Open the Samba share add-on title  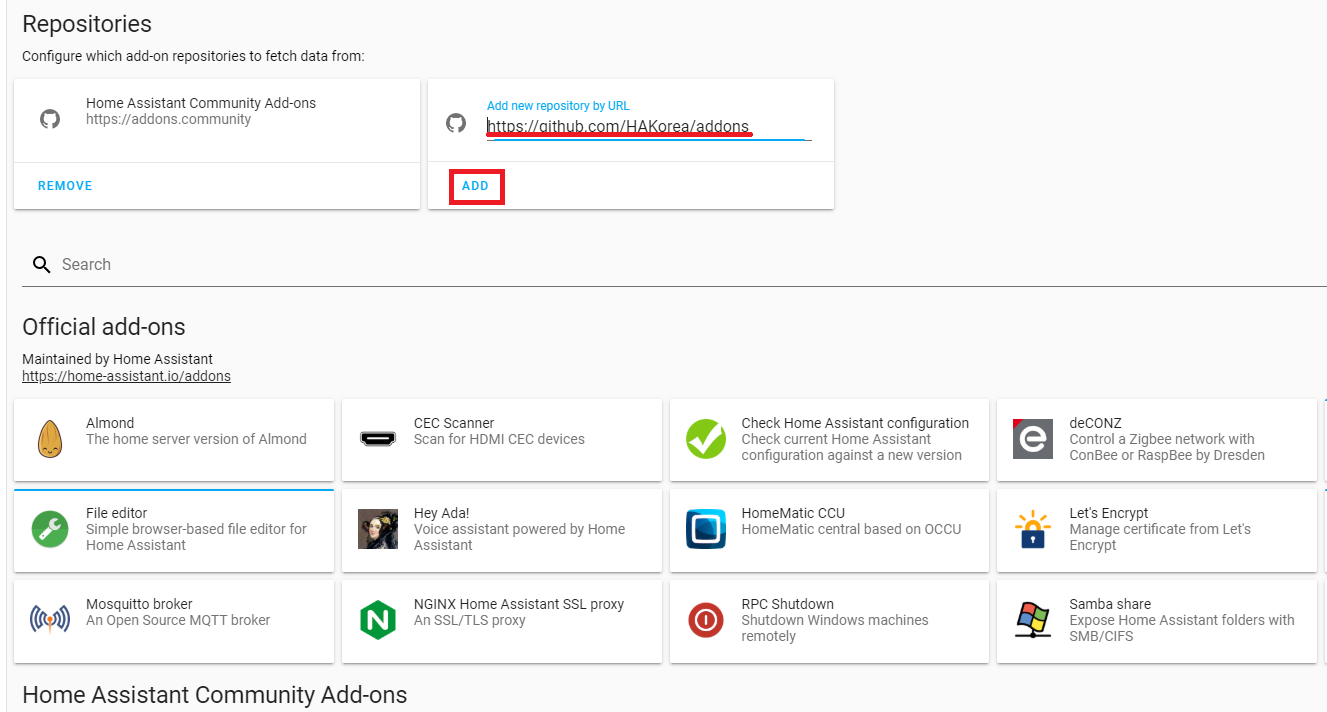click(1110, 604)
